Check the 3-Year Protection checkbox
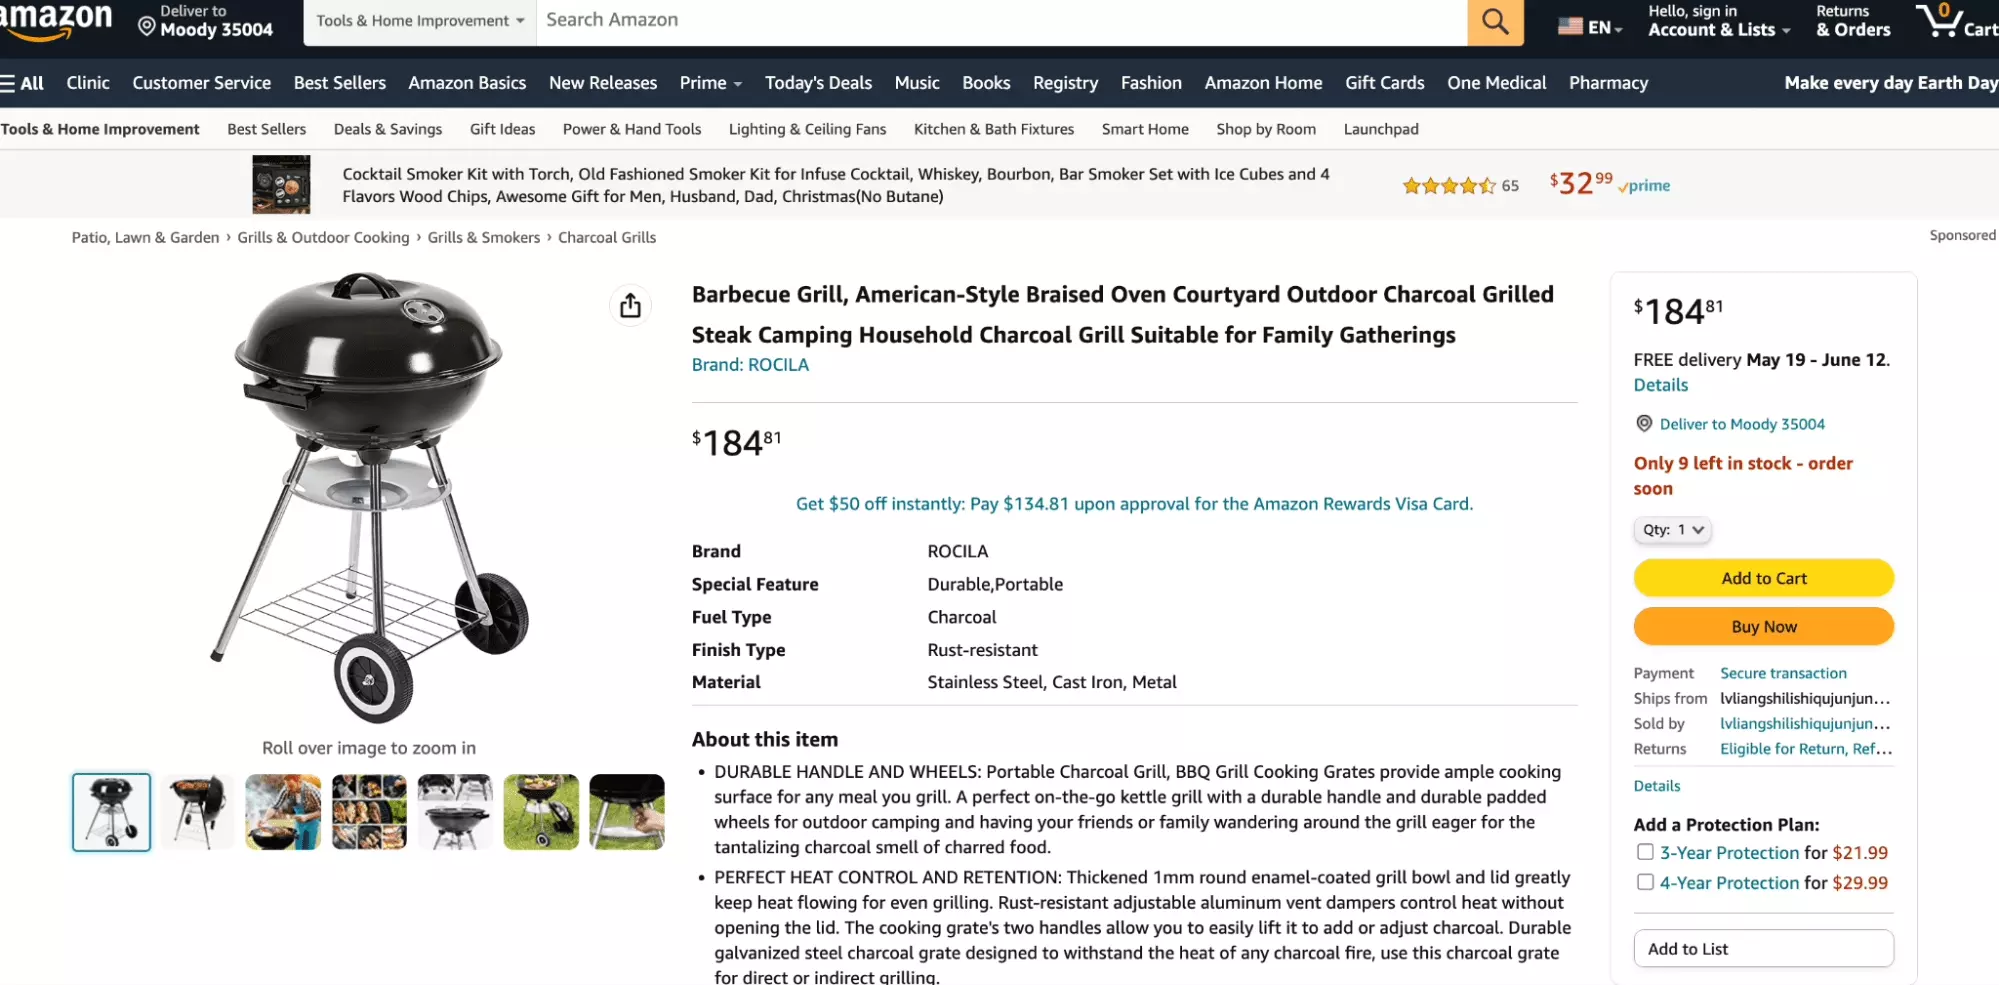 (x=1645, y=852)
